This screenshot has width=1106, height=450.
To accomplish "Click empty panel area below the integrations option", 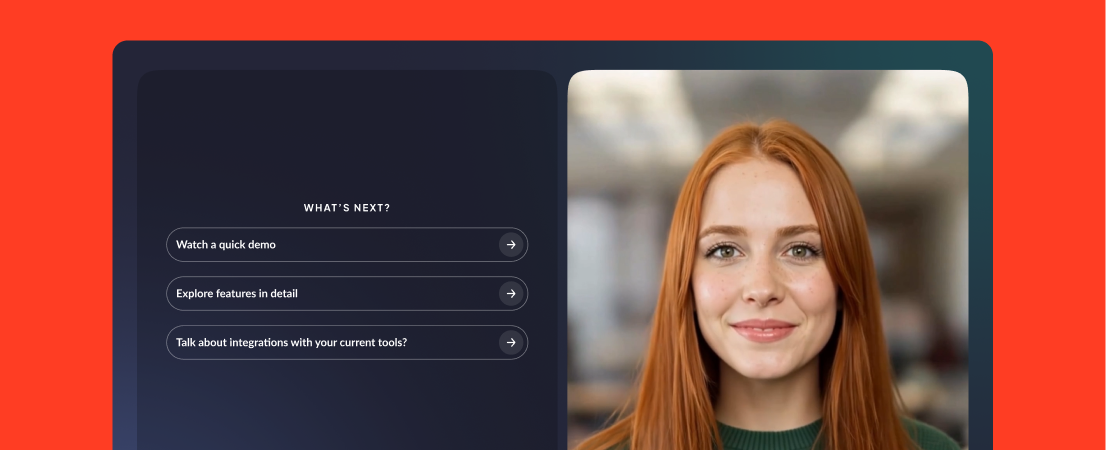I will (x=347, y=406).
